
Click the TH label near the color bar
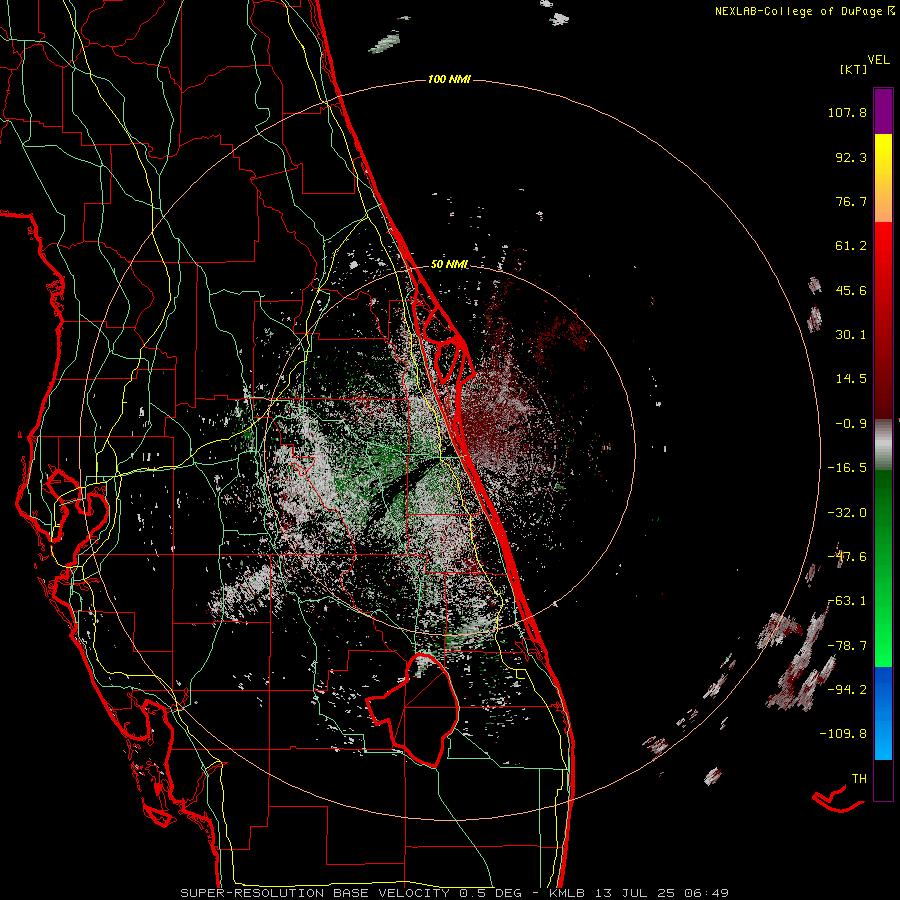click(x=859, y=779)
